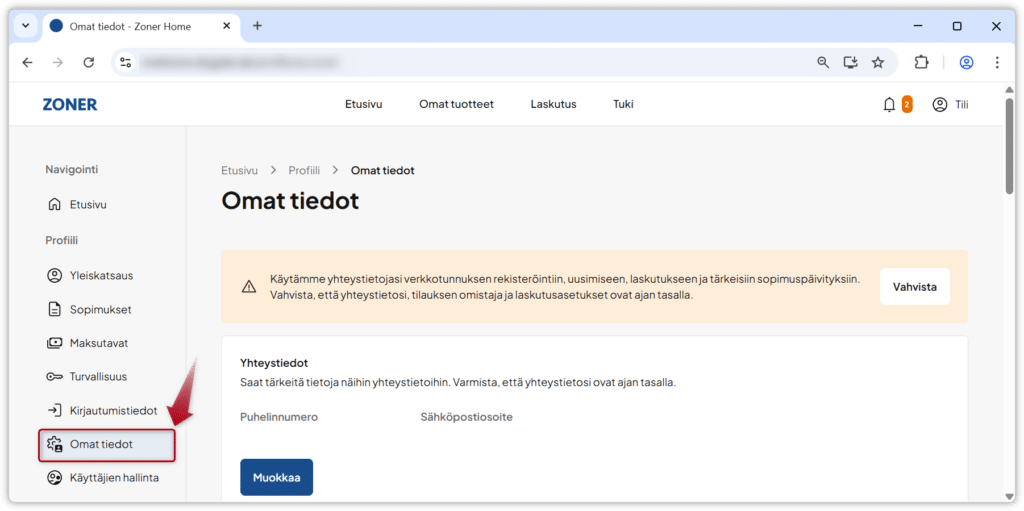Open Yleiskatsaus in the sidebar
1024x511 pixels.
point(101,275)
